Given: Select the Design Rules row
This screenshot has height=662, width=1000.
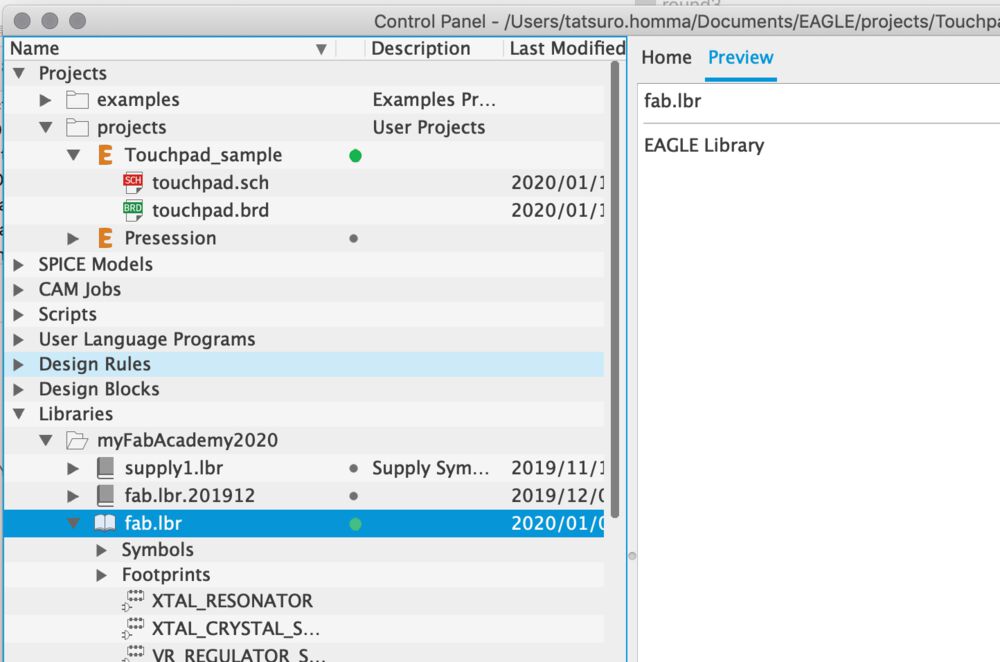Looking at the screenshot, I should pos(304,364).
